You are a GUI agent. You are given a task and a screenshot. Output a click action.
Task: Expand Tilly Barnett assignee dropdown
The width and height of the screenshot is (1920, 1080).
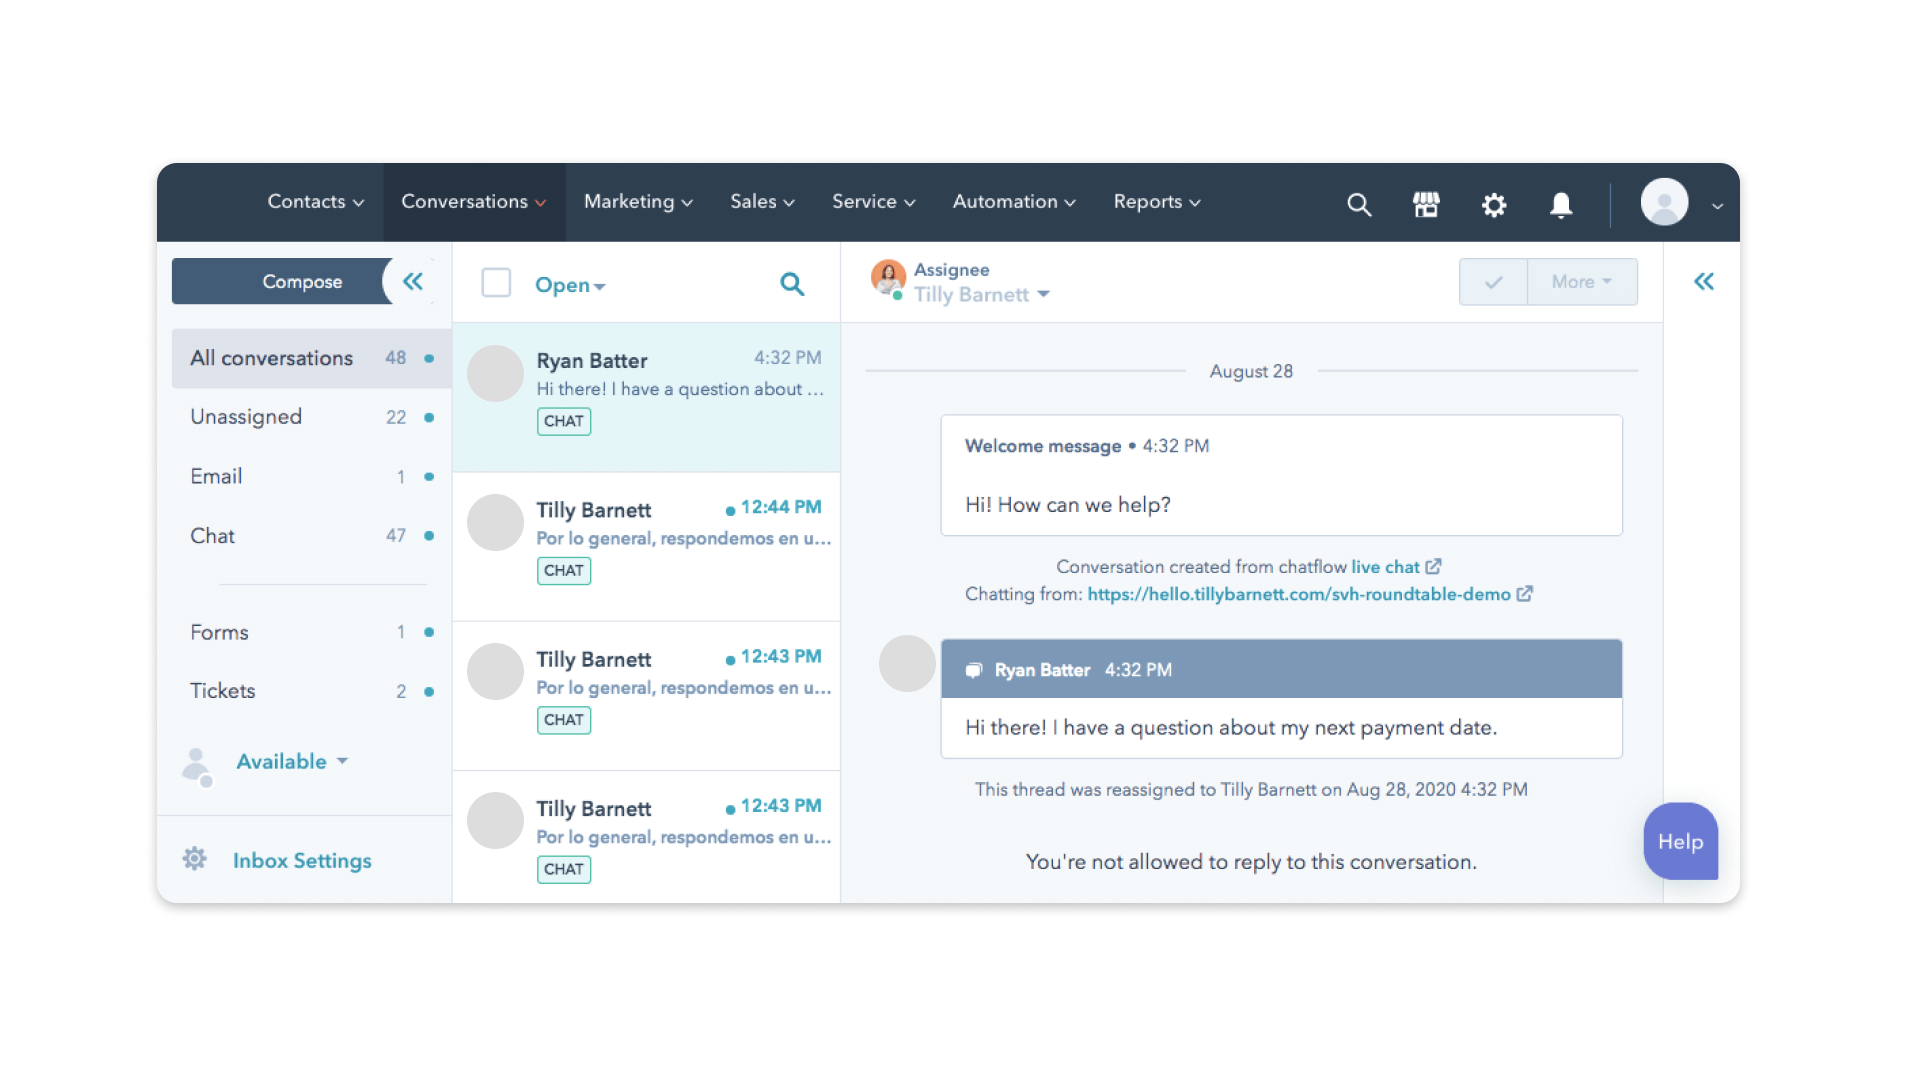[x=981, y=295]
